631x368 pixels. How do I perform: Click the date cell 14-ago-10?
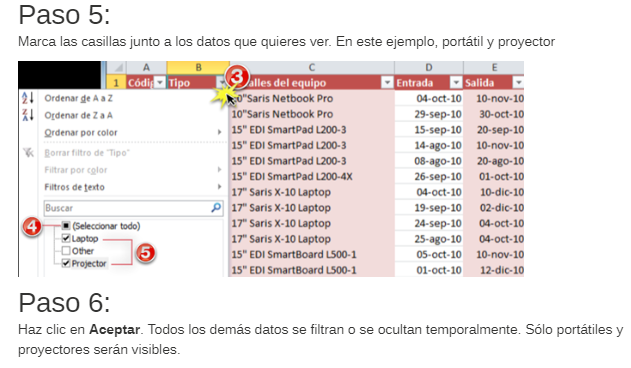[x=429, y=145]
